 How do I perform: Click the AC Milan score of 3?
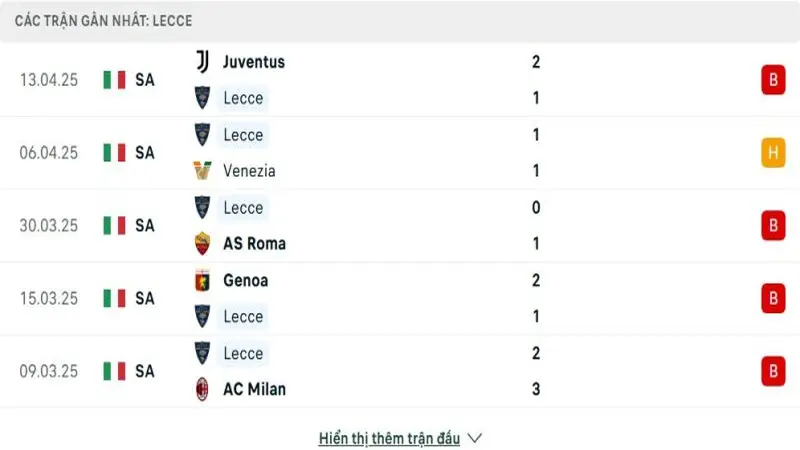coord(536,389)
